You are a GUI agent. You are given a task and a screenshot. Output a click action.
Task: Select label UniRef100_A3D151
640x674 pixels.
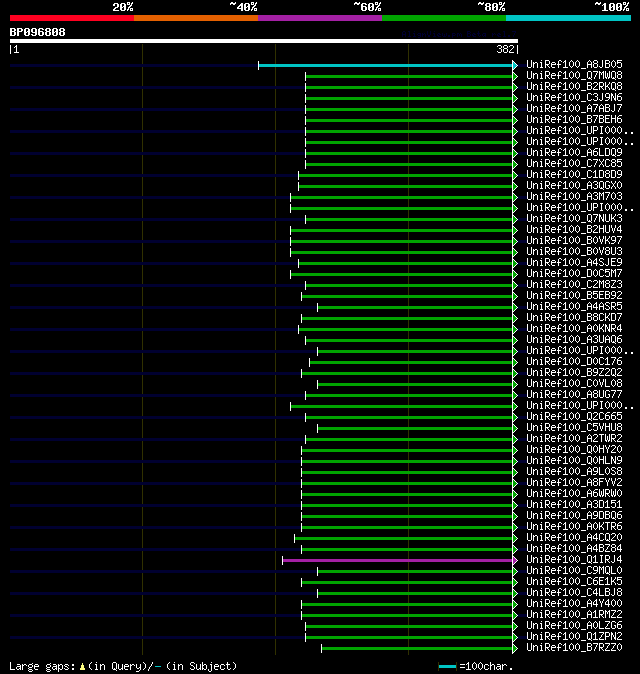point(574,505)
